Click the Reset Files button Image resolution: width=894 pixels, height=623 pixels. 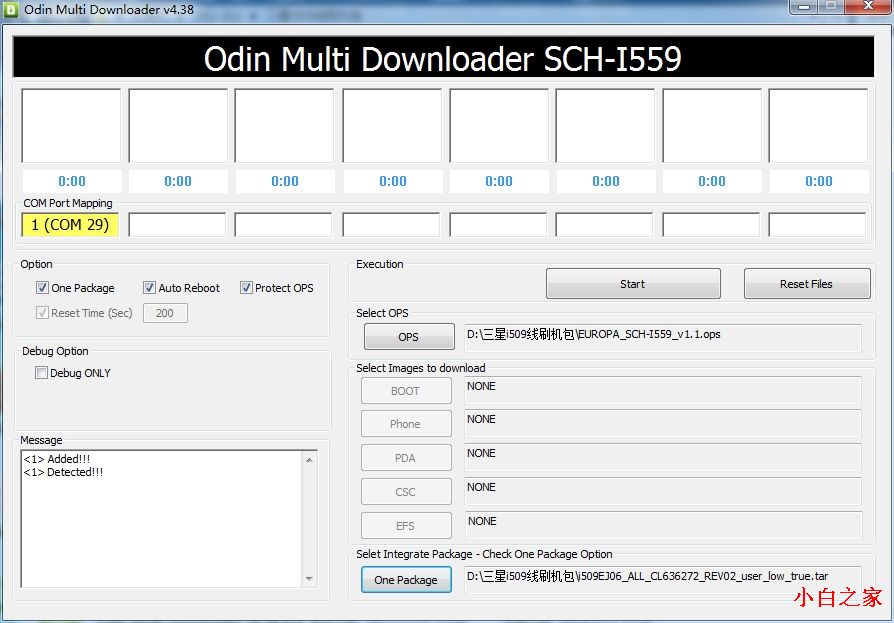(x=807, y=284)
